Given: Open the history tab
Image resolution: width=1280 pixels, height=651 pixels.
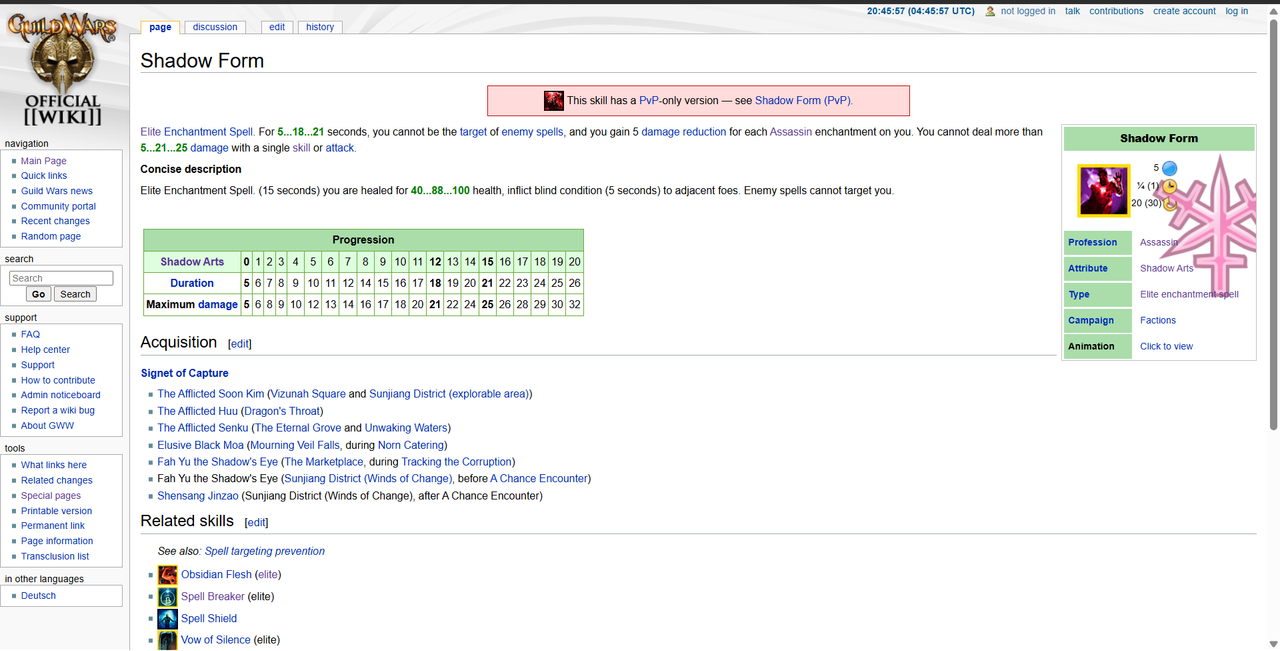Looking at the screenshot, I should click(x=320, y=27).
